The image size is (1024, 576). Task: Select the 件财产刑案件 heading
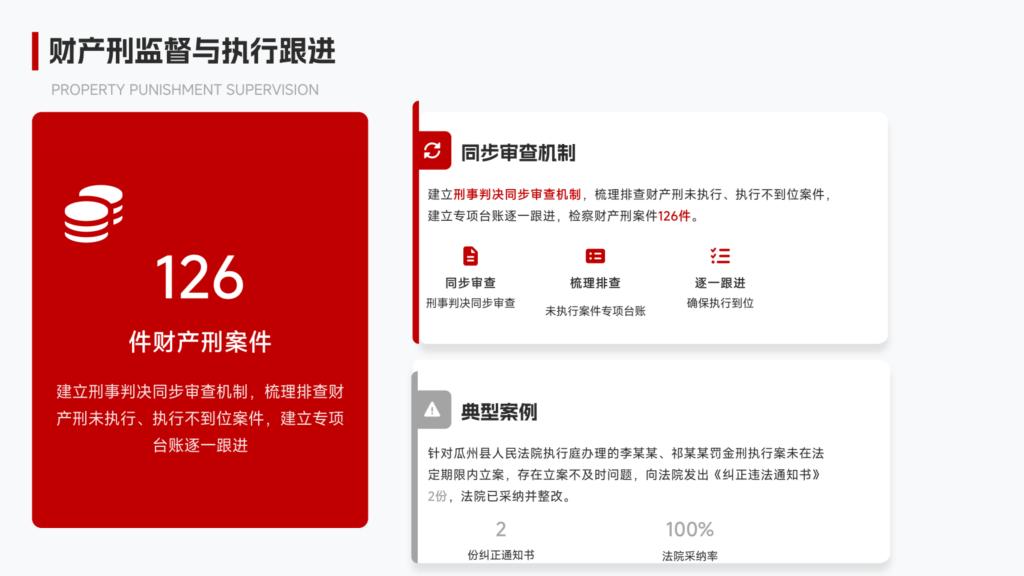[x=200, y=342]
